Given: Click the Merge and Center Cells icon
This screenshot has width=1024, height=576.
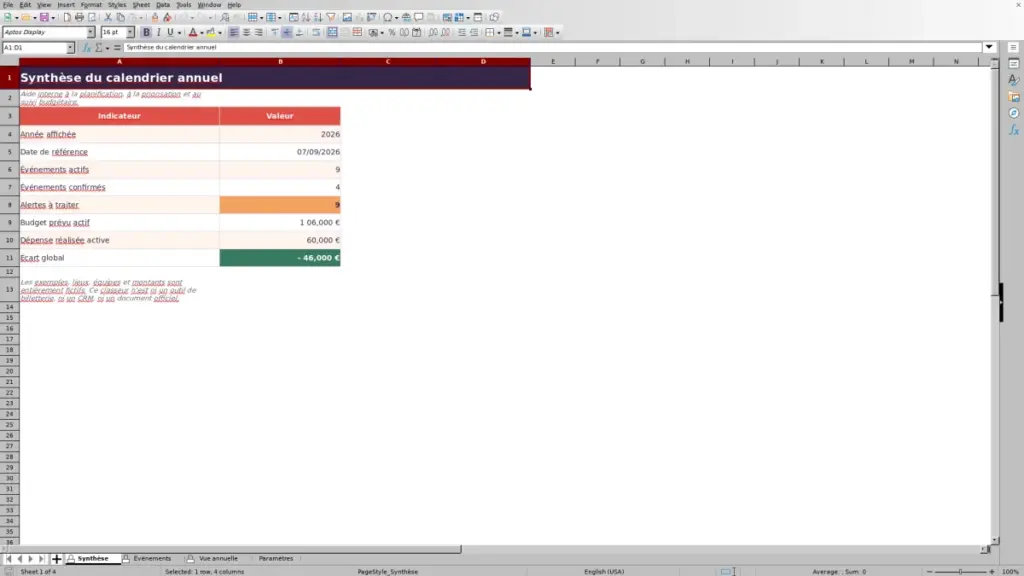Looking at the screenshot, I should coord(332,33).
